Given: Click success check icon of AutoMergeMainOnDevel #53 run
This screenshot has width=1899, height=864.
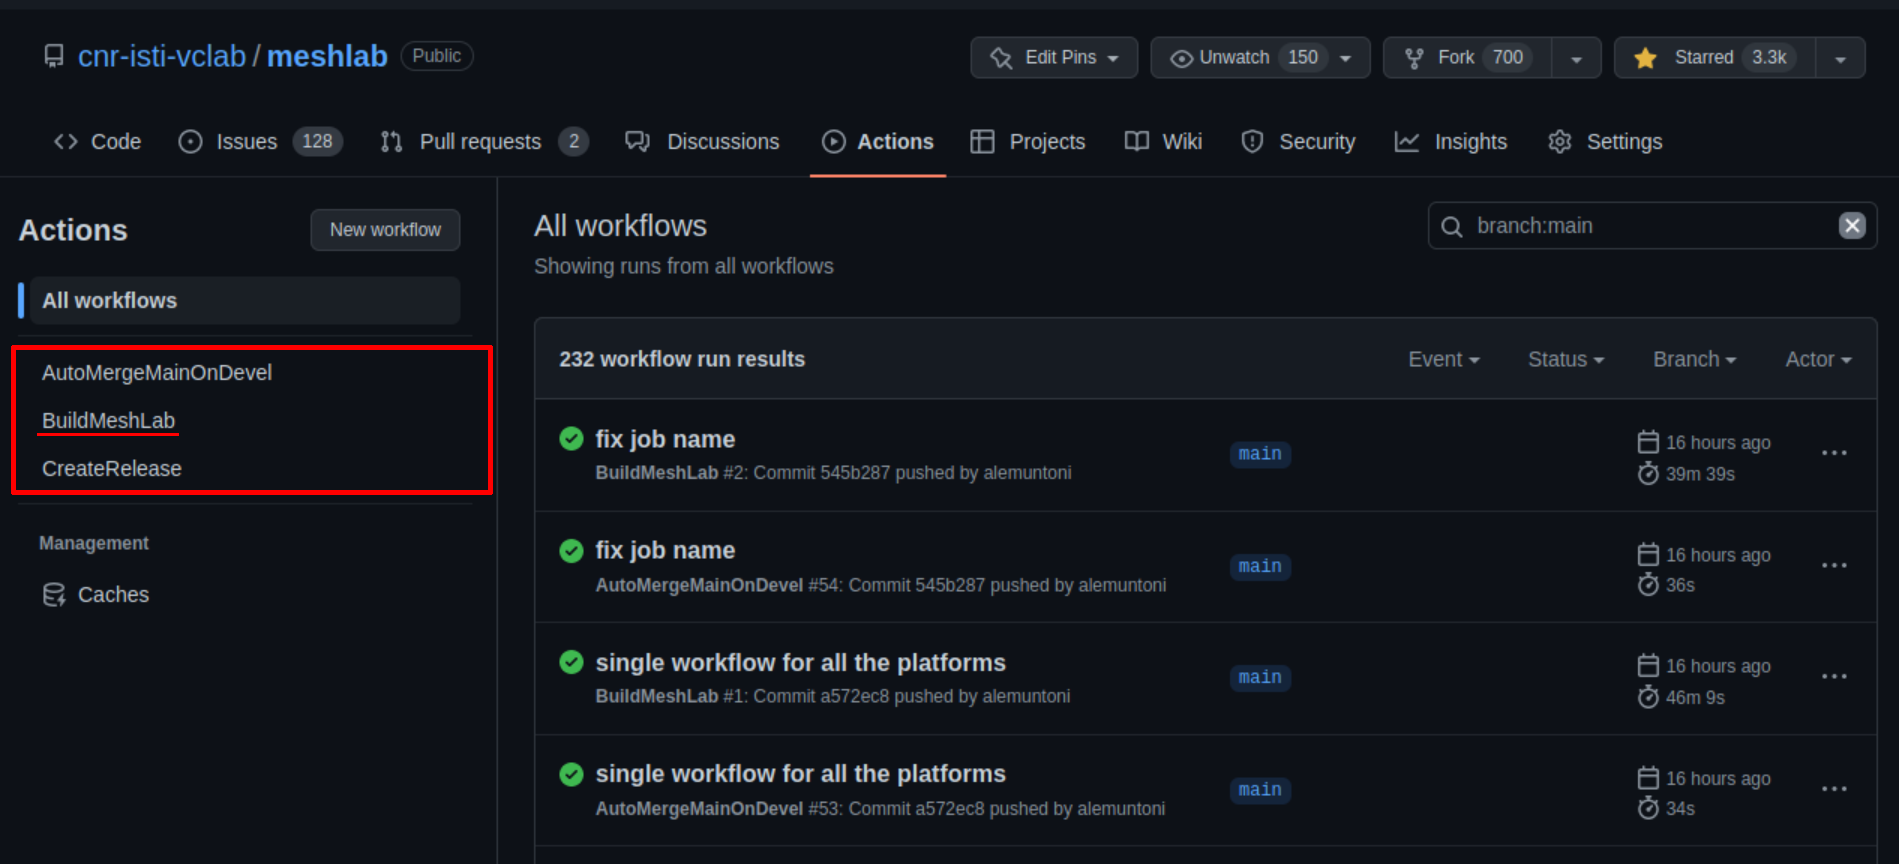Looking at the screenshot, I should click(571, 774).
